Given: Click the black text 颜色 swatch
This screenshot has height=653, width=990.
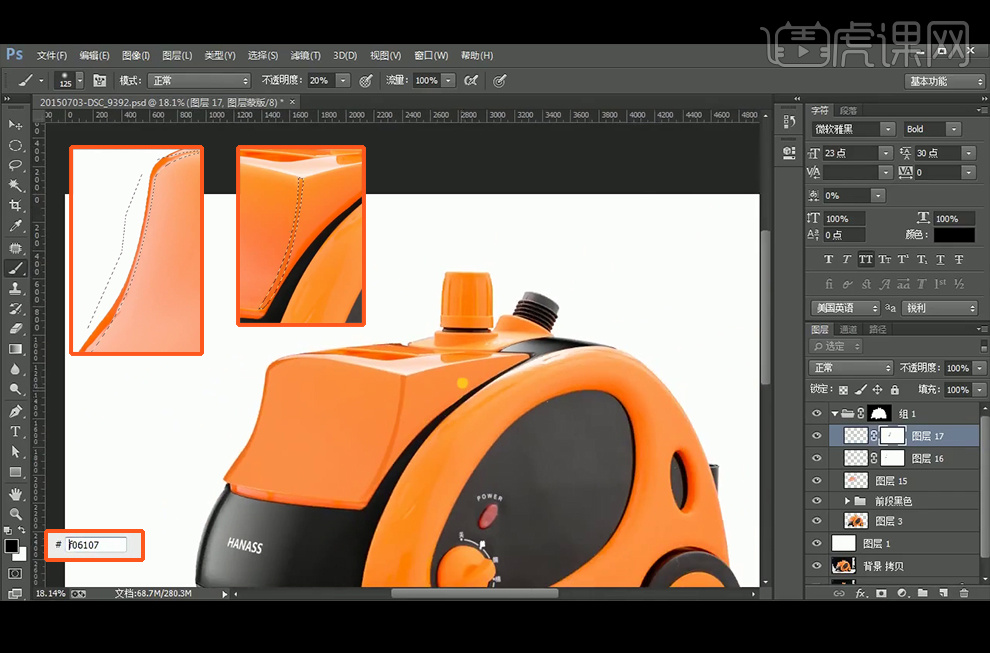Looking at the screenshot, I should coord(953,235).
